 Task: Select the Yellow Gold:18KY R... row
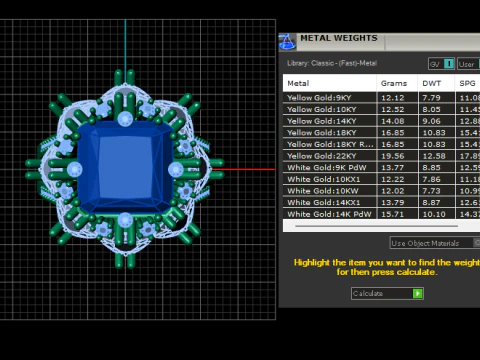point(381,144)
